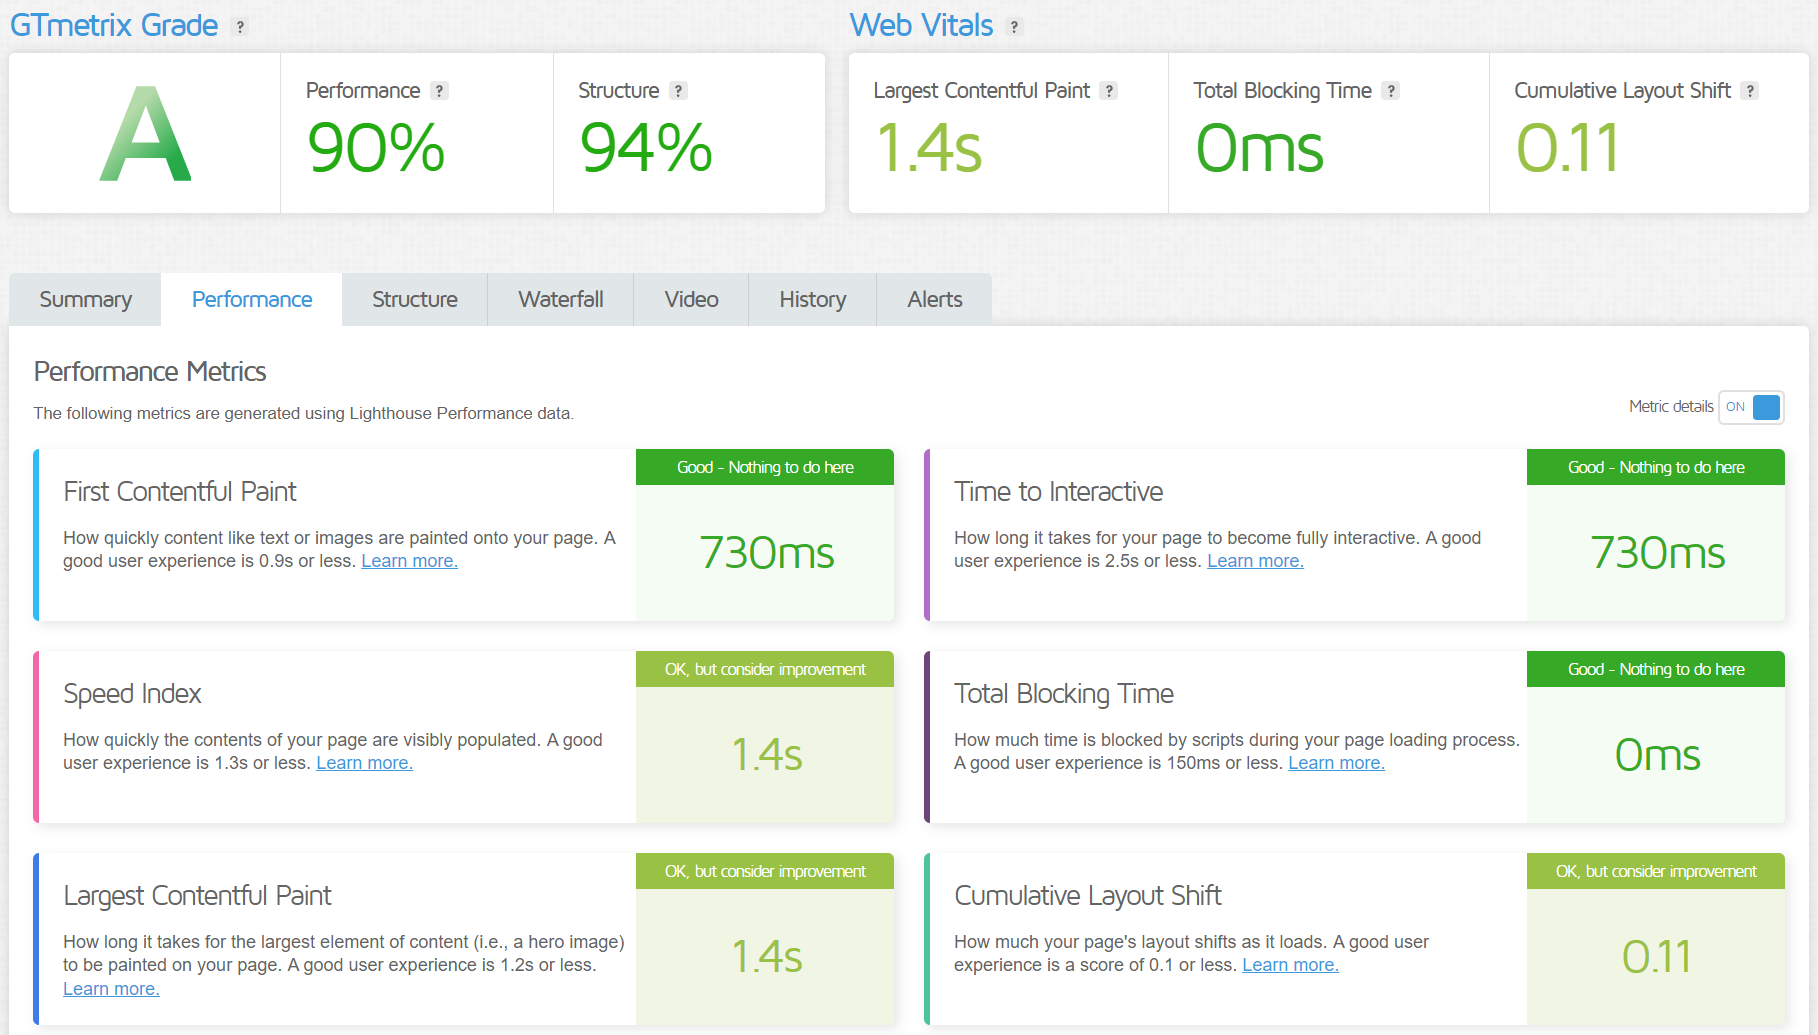Click the help icon beside Web Vitals heading
This screenshot has height=1035, width=1818.
1014,27
